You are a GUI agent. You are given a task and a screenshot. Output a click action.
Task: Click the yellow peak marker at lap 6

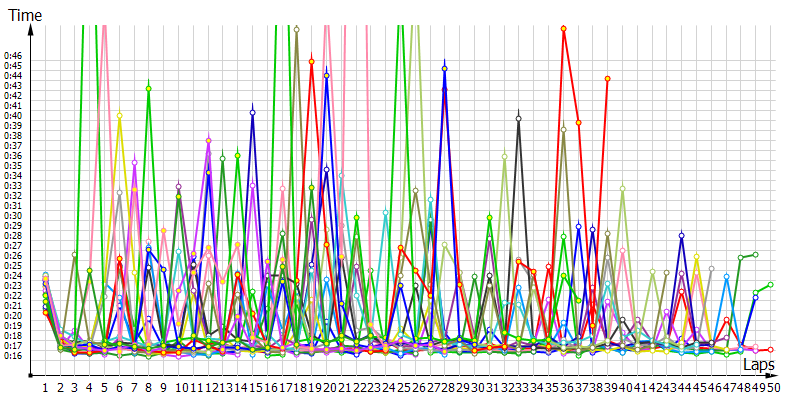coord(120,116)
